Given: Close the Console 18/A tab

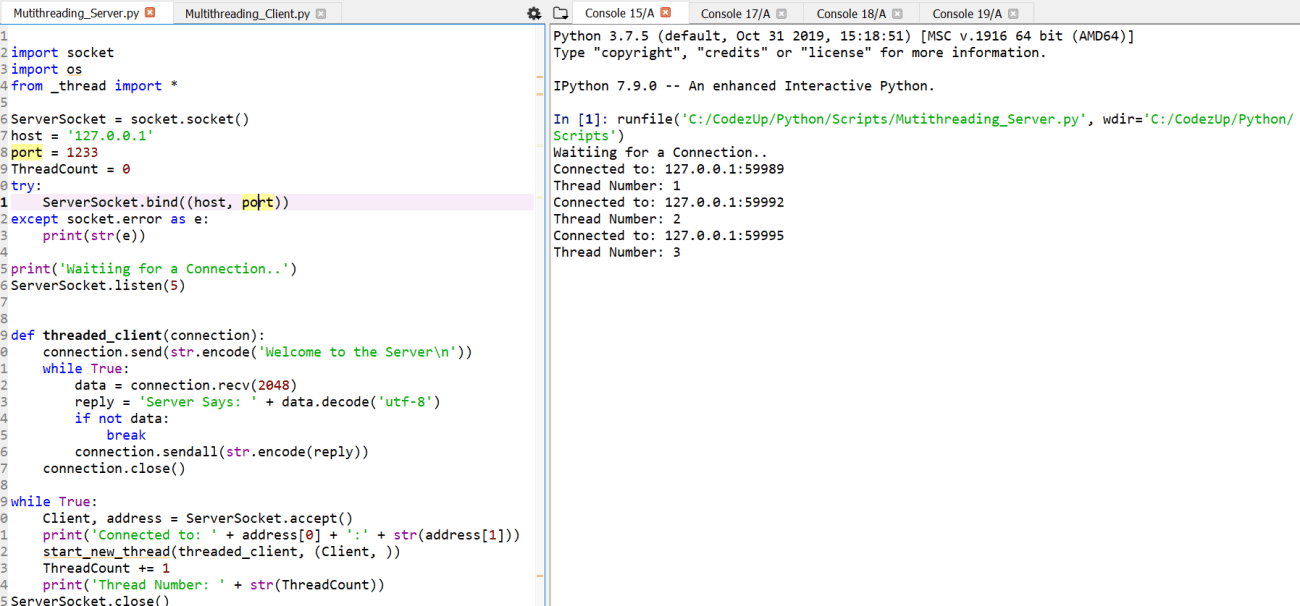Looking at the screenshot, I should click(898, 14).
